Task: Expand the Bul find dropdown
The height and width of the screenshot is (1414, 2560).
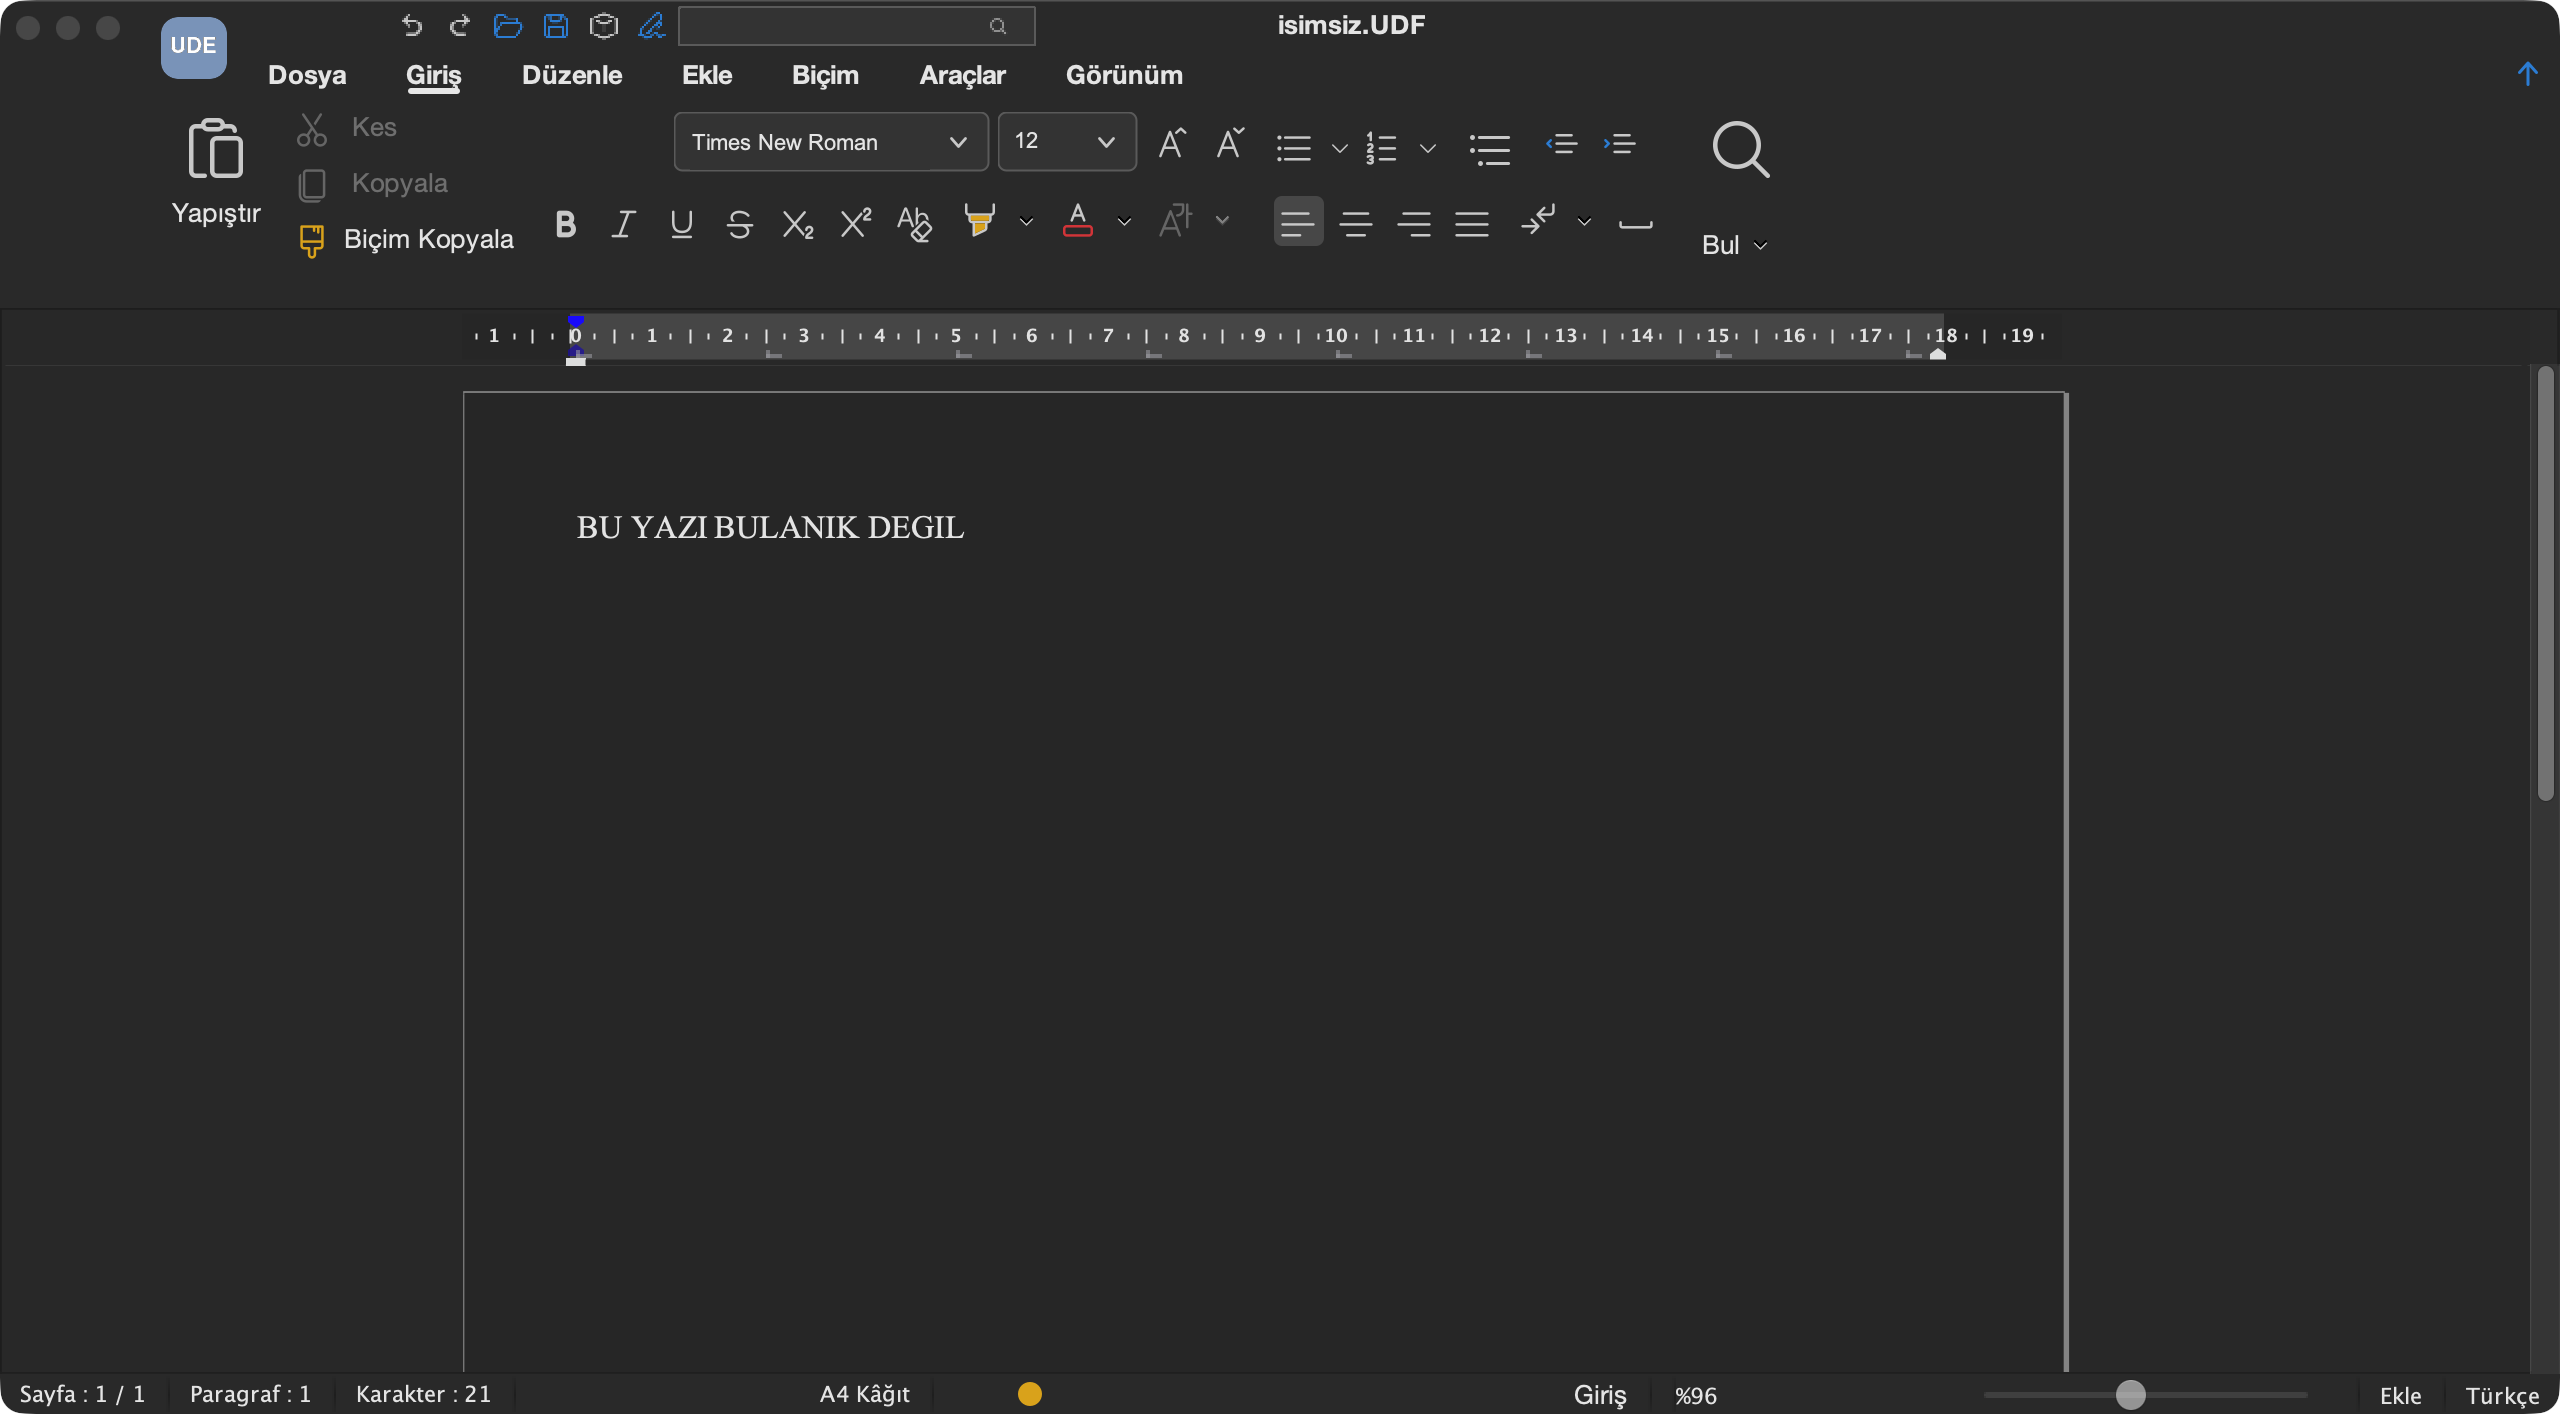Action: [1760, 246]
